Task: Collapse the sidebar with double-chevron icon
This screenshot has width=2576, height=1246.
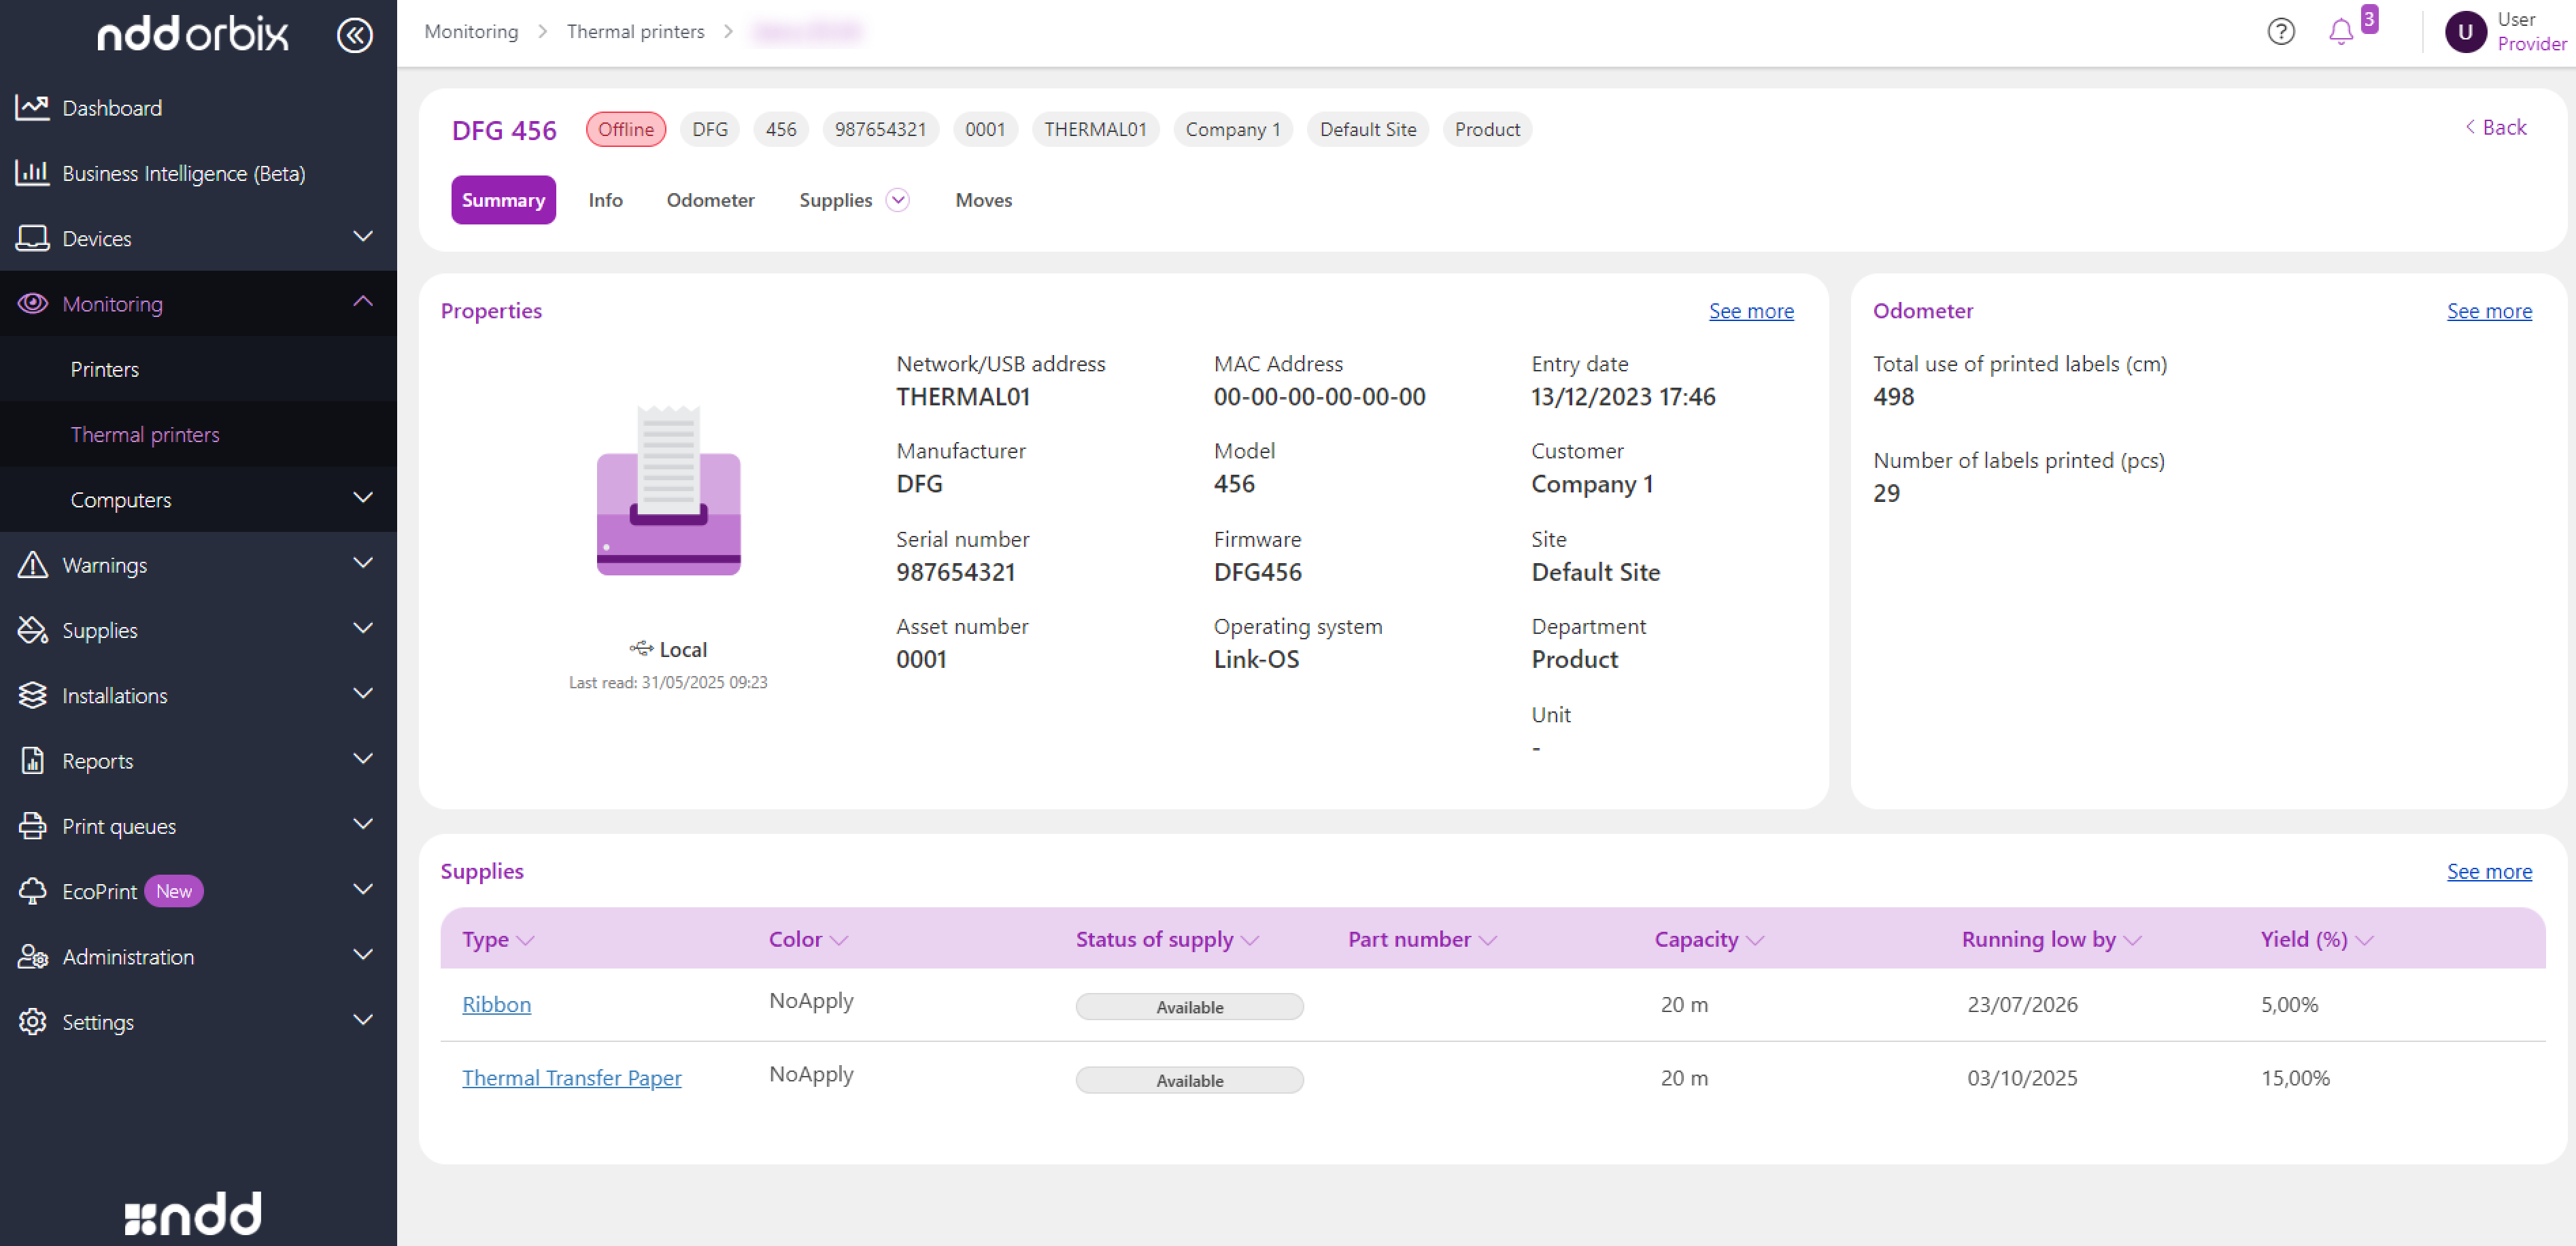Action: click(354, 35)
